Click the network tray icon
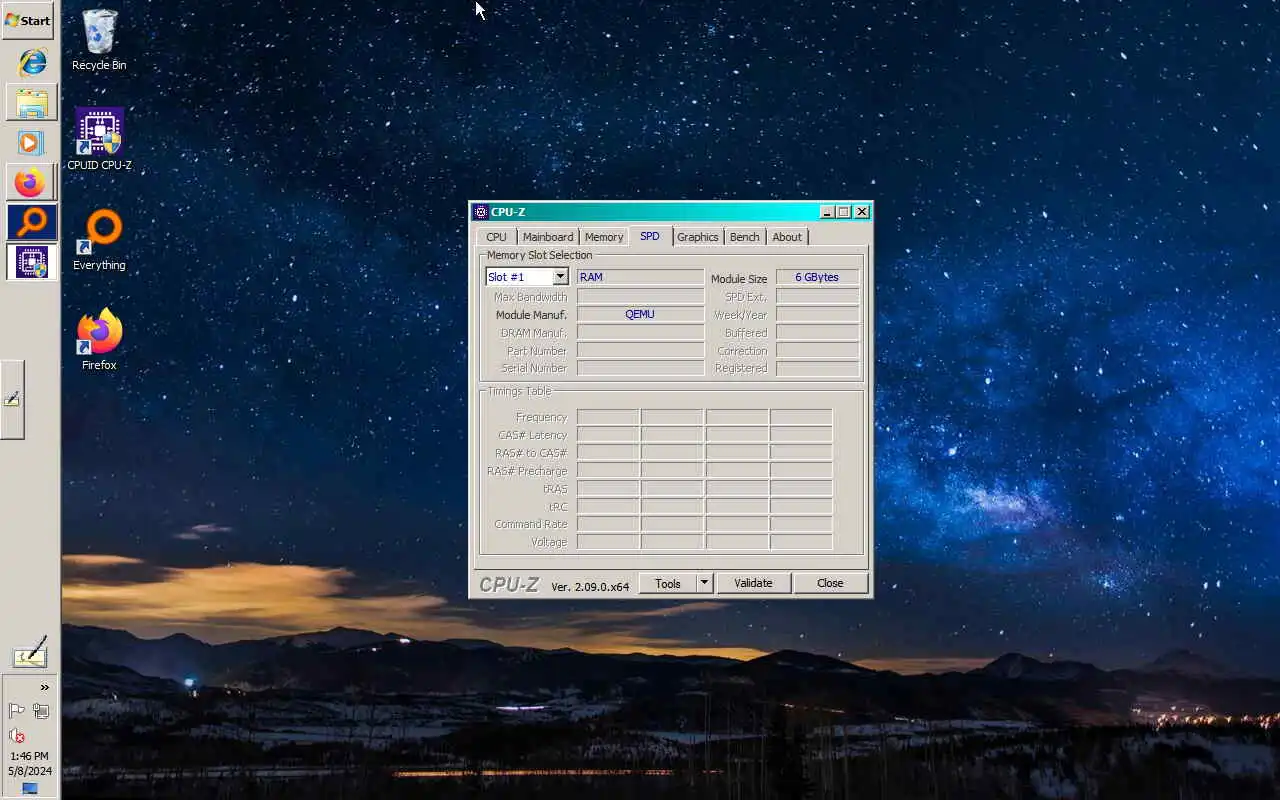Screen dimensions: 1280x800 (41, 711)
